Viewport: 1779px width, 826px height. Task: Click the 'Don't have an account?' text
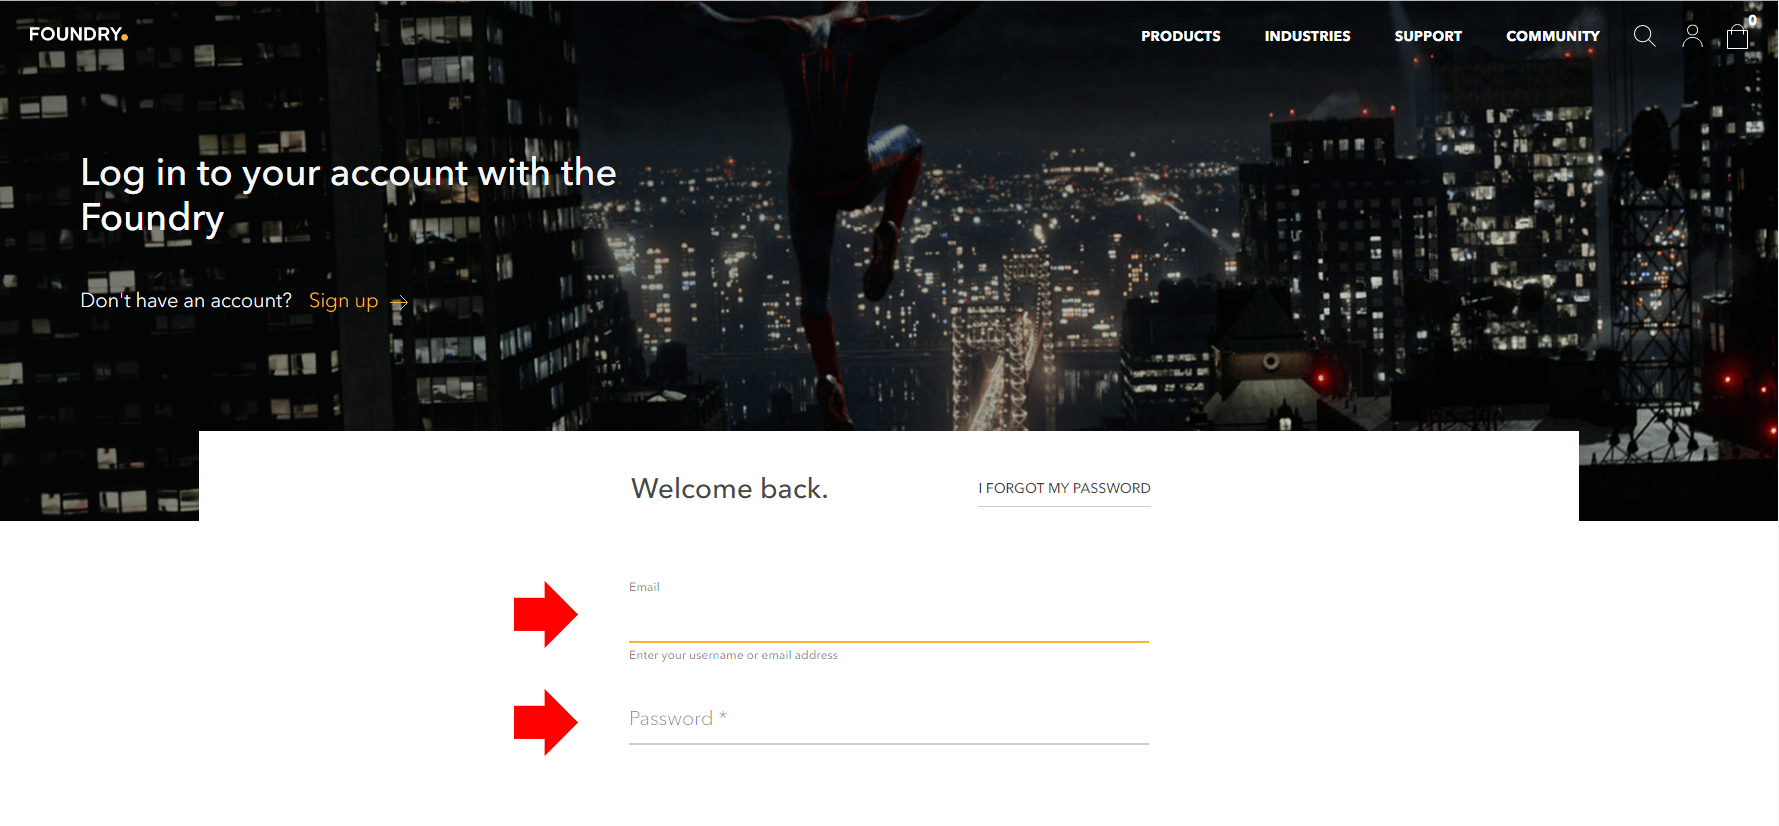pos(186,300)
